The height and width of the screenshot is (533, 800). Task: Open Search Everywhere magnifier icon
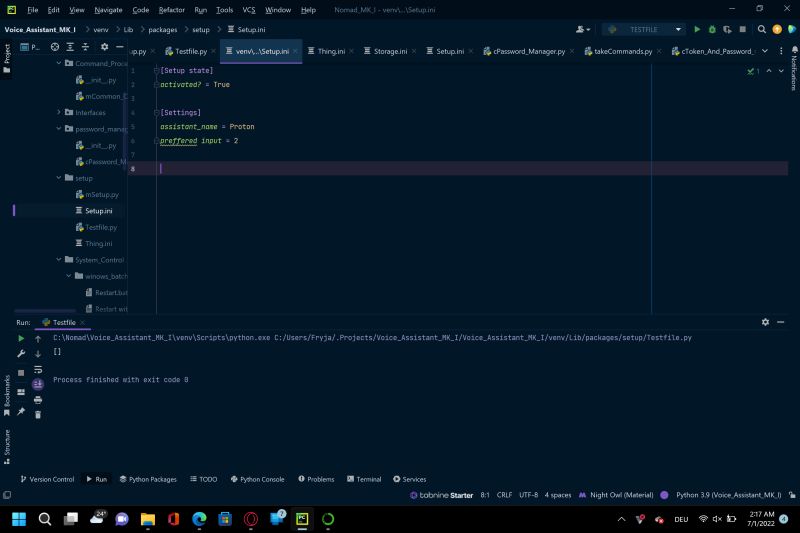(x=762, y=30)
